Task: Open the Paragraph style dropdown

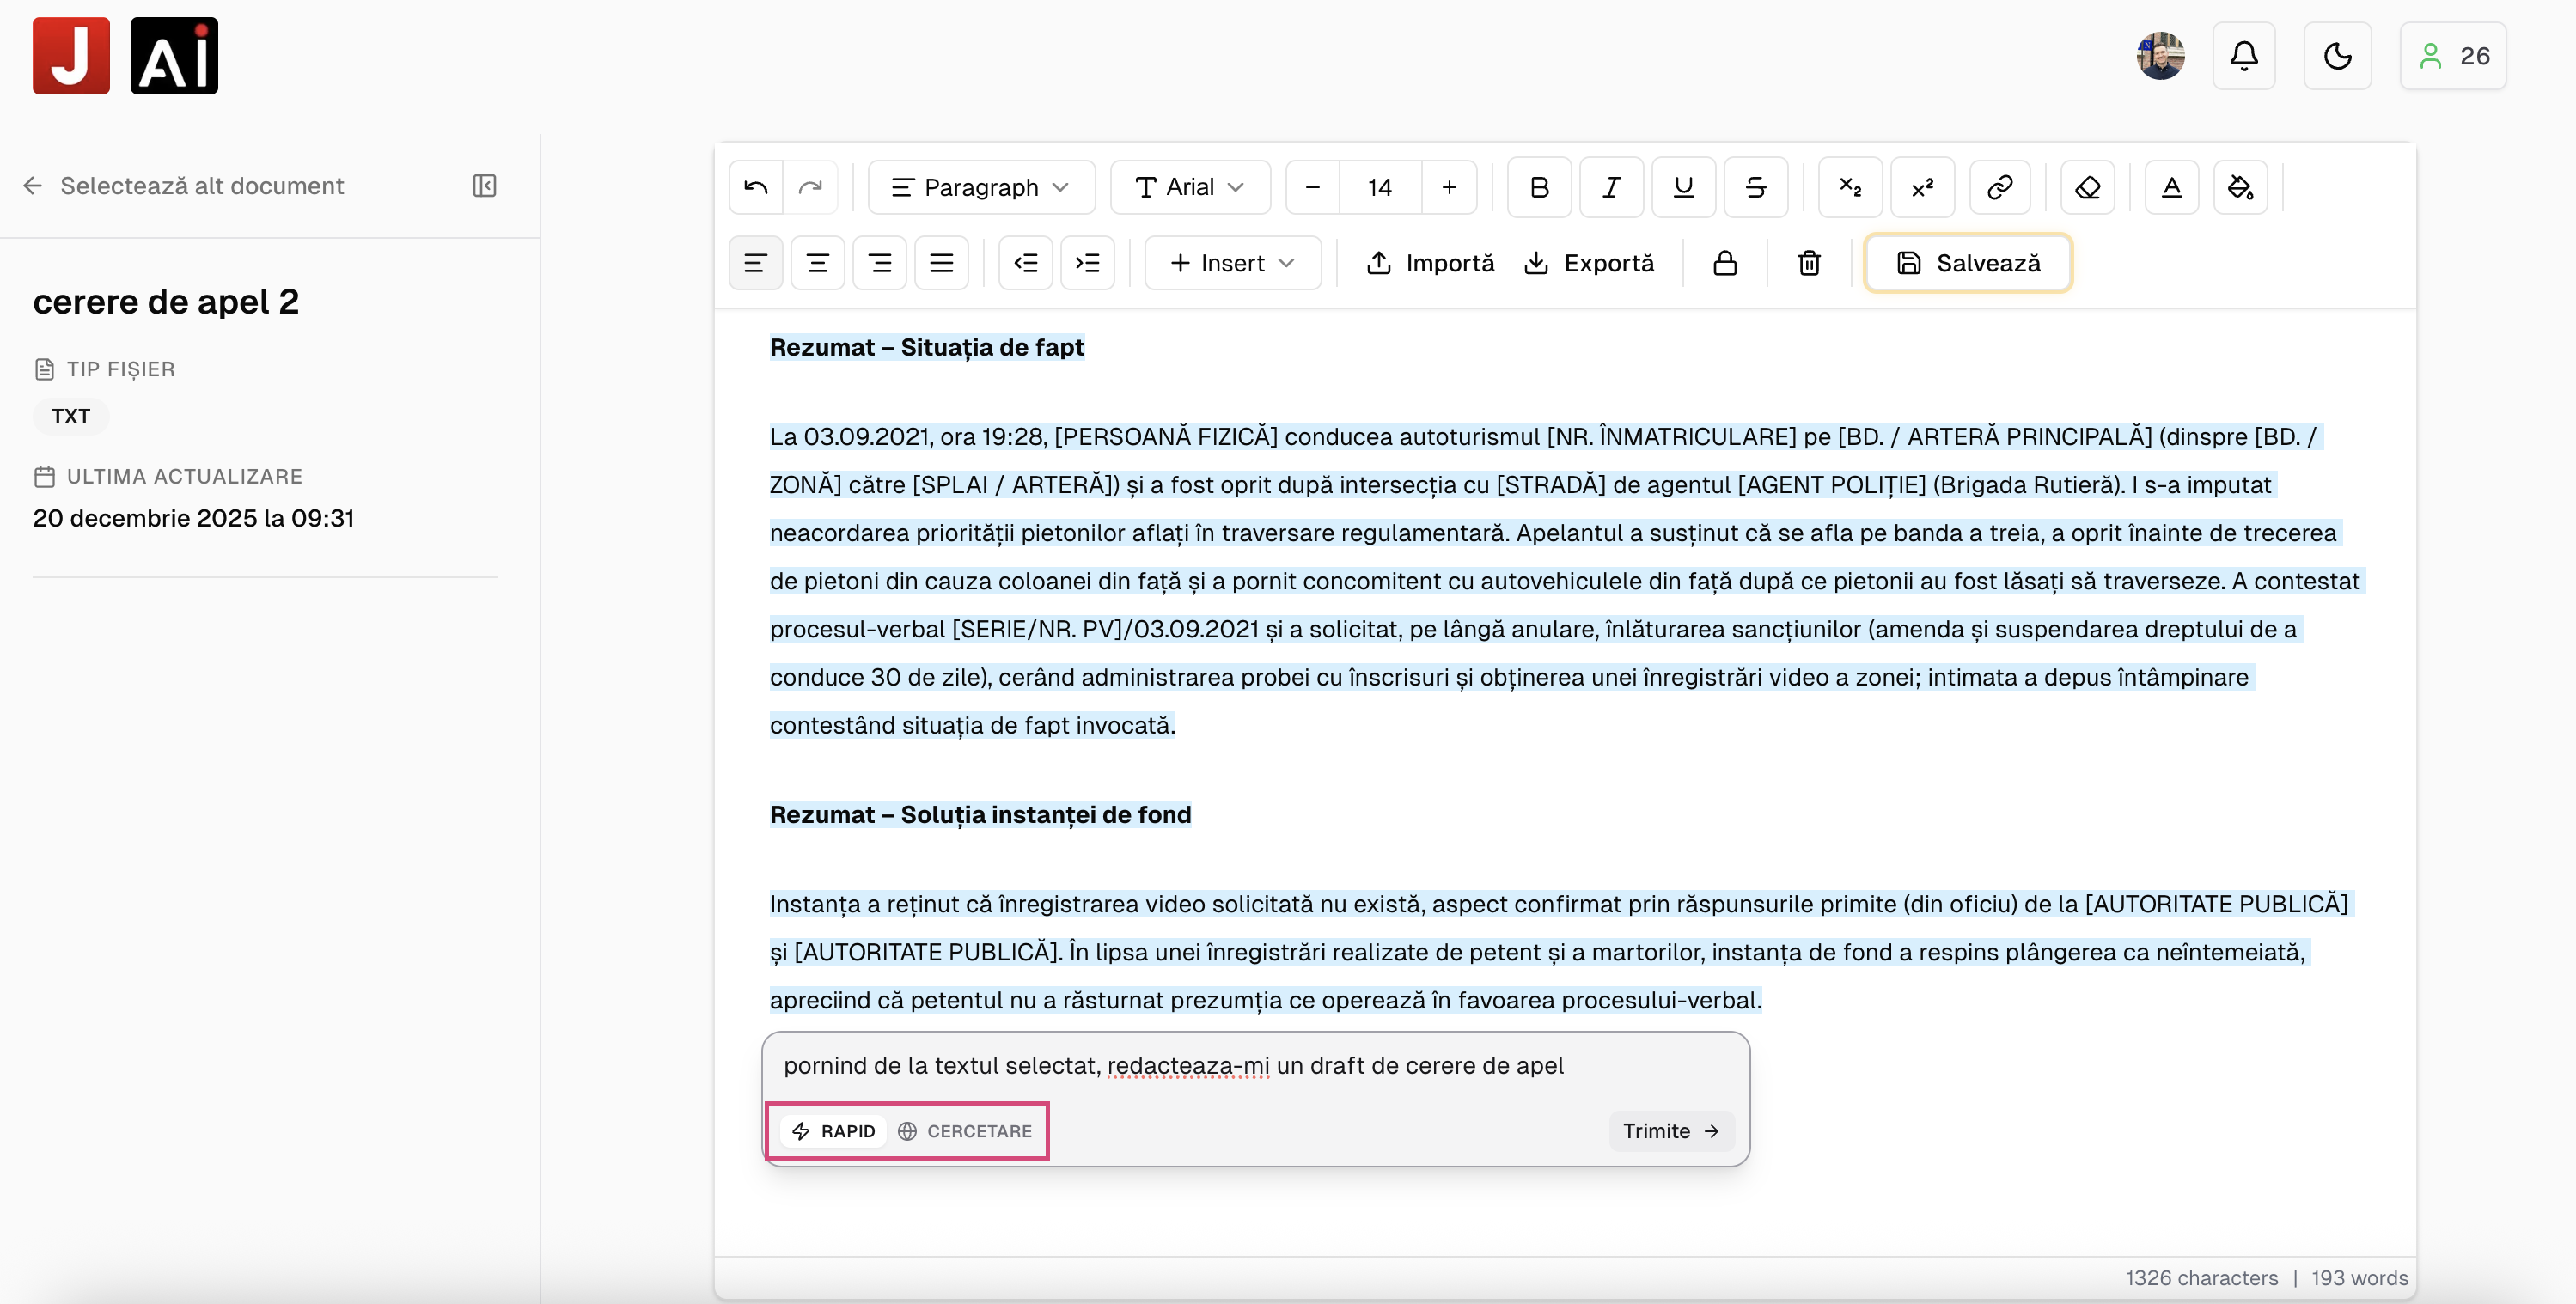Action: (981, 187)
